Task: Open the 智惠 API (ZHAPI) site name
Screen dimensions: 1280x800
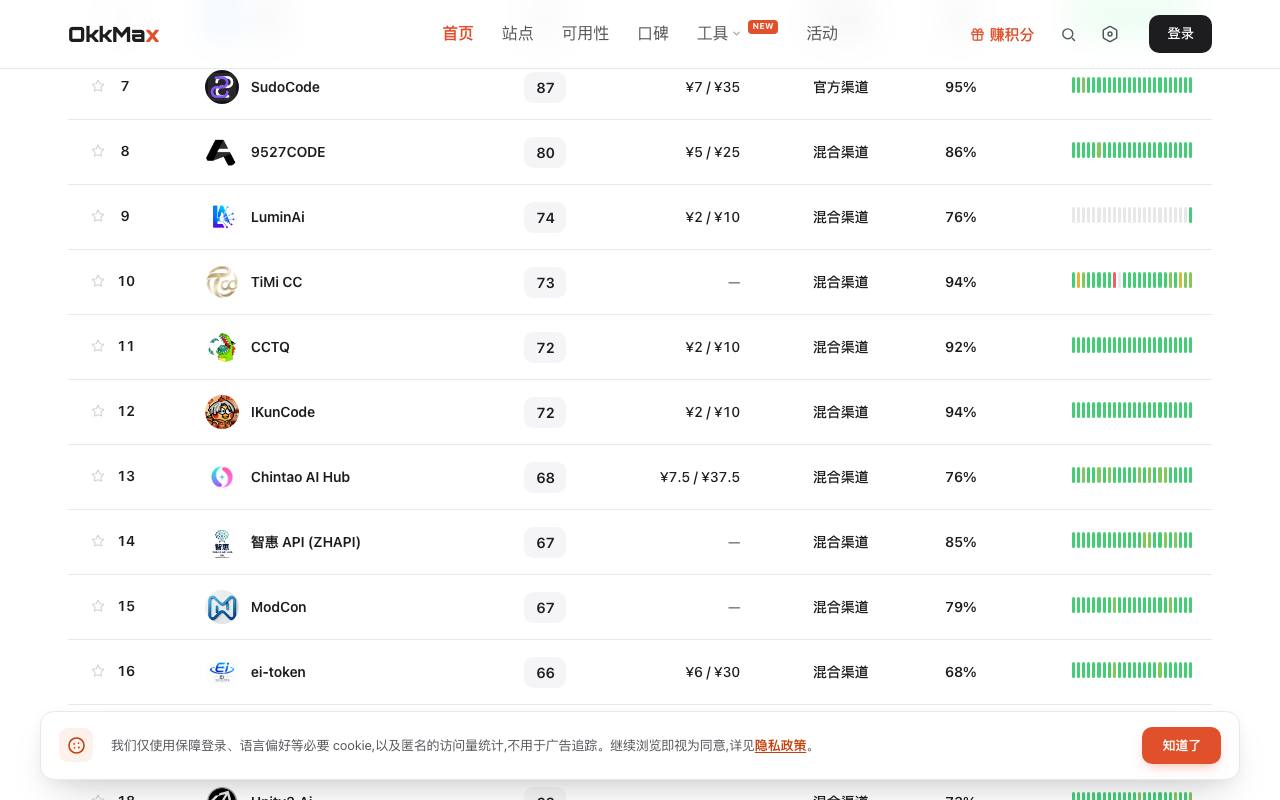Action: [306, 542]
